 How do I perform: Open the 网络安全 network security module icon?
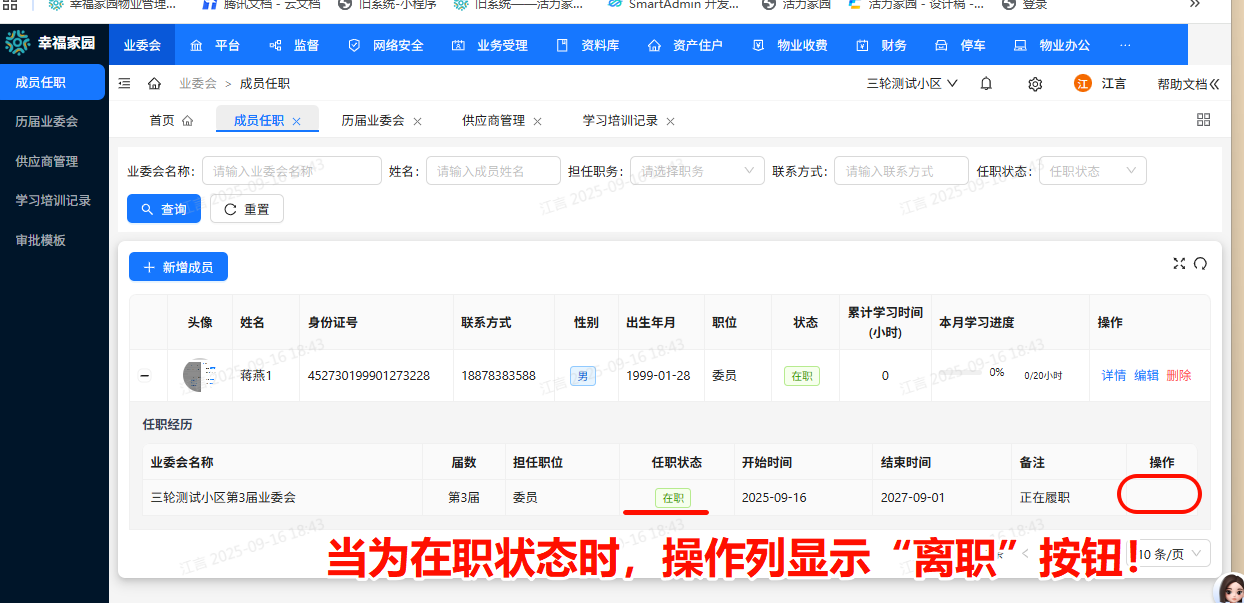pyautogui.click(x=354, y=44)
